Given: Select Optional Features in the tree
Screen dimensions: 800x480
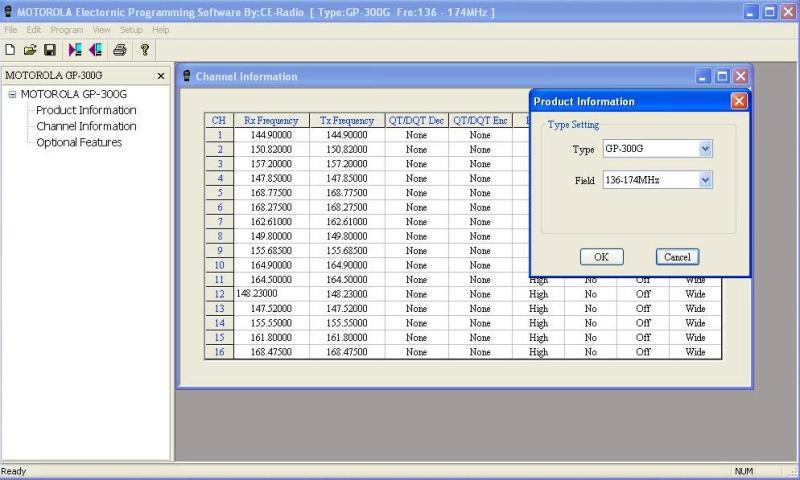Looking at the screenshot, I should [x=79, y=143].
